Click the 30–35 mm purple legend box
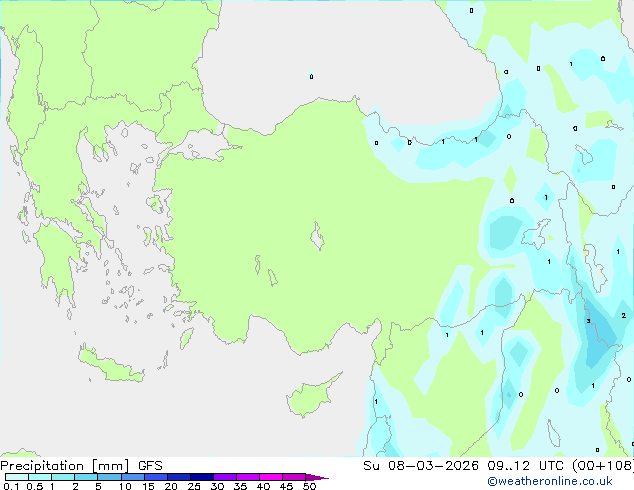 click(224, 477)
